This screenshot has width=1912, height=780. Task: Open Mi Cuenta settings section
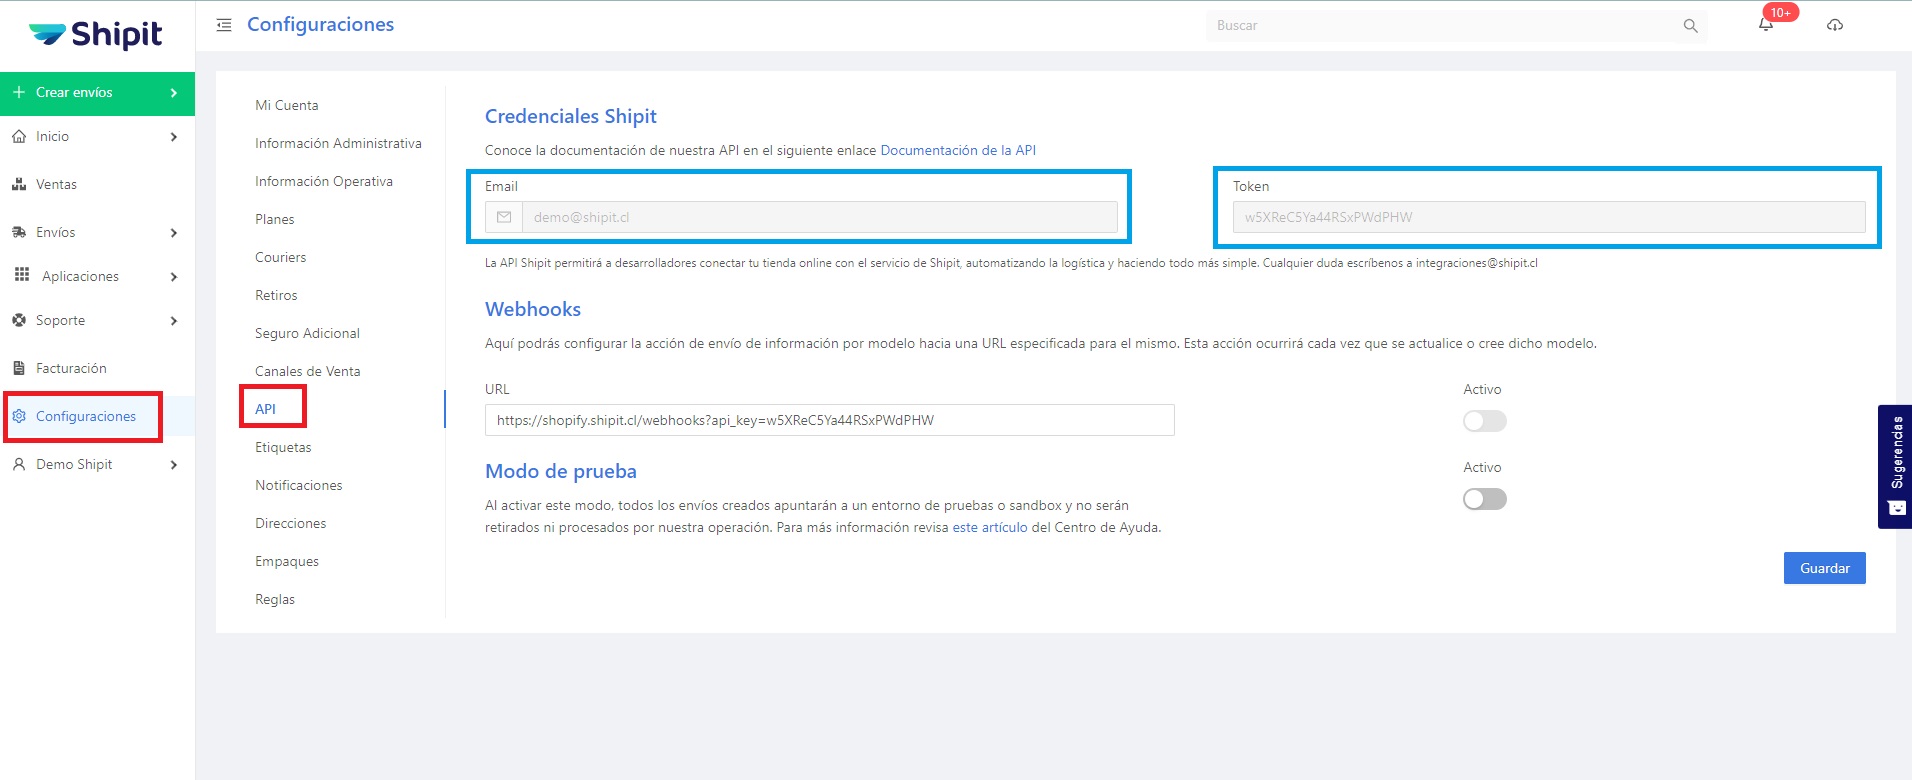pos(287,105)
